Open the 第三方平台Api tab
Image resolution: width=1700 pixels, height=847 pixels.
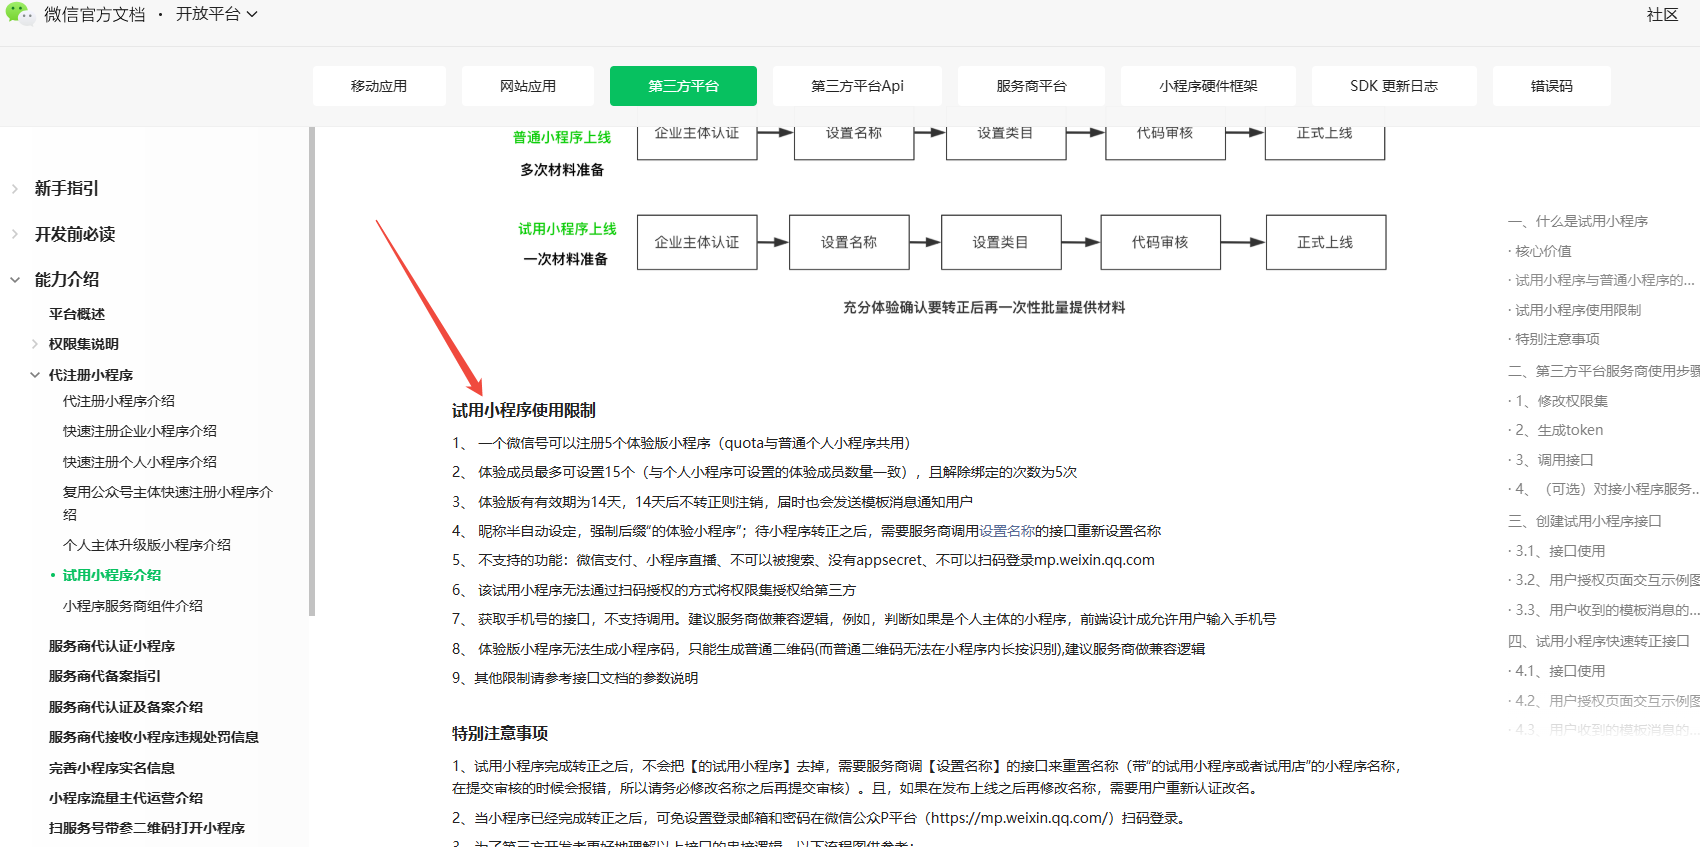857,86
